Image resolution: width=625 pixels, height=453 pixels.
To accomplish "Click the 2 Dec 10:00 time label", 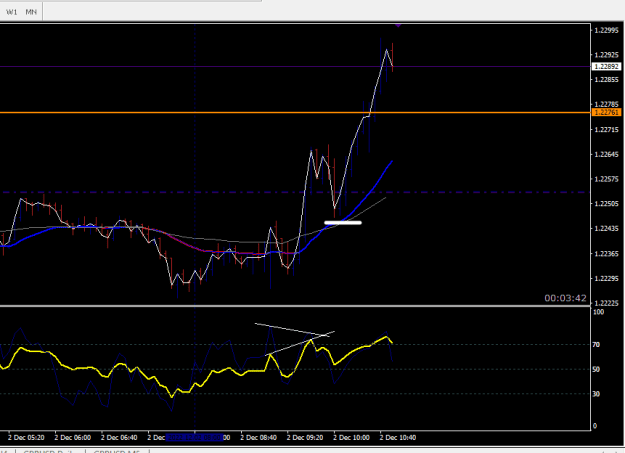I will click(351, 437).
